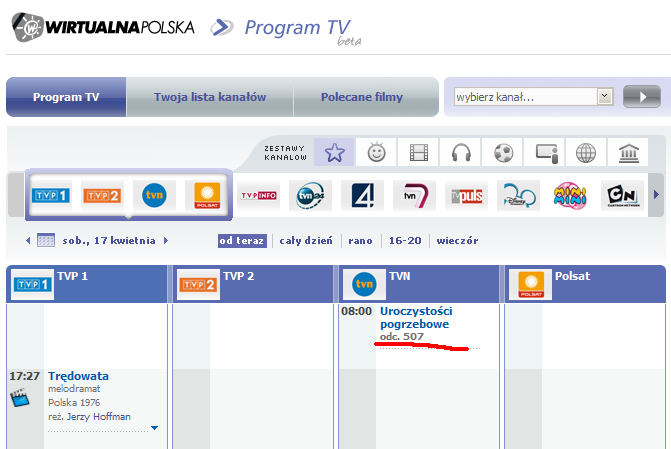Click the go arrow button beside the channel dropdown
671x449 pixels.
point(642,97)
